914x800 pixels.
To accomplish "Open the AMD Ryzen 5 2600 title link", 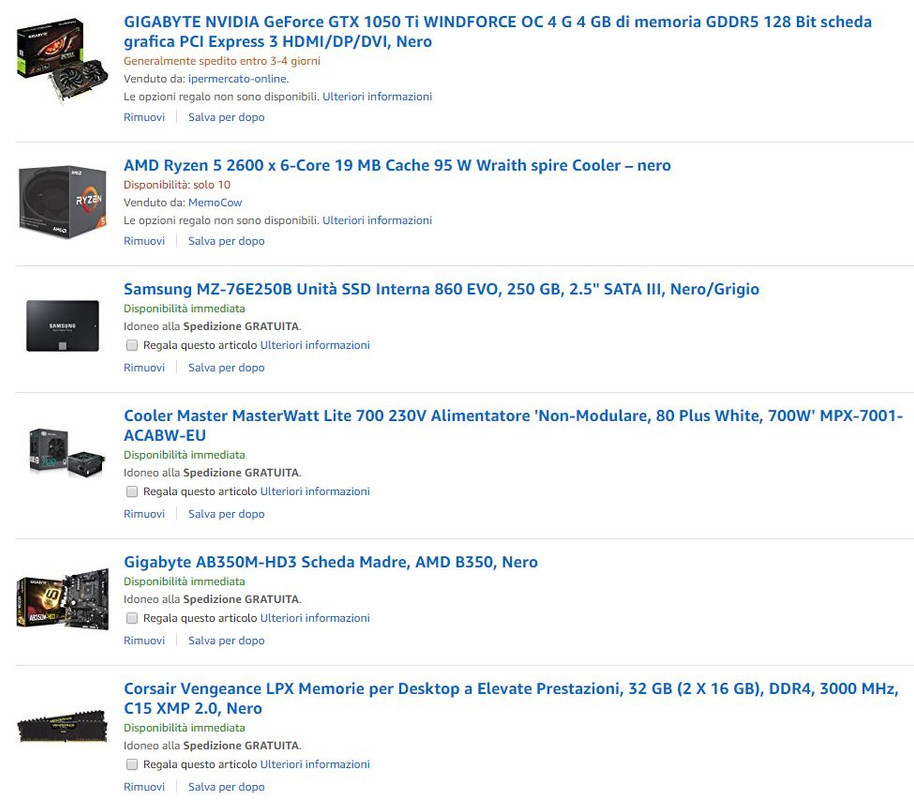I will click(x=397, y=166).
